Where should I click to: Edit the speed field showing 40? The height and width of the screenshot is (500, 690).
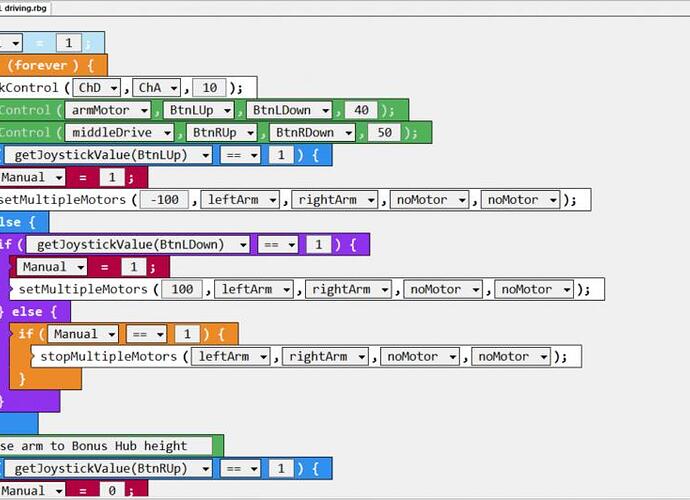[x=362, y=110]
